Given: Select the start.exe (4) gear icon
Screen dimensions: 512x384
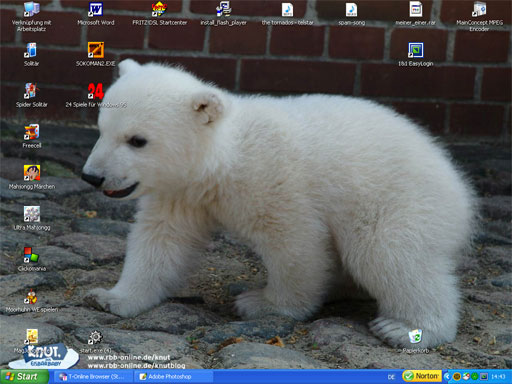Looking at the screenshot, I should click(x=95, y=337).
